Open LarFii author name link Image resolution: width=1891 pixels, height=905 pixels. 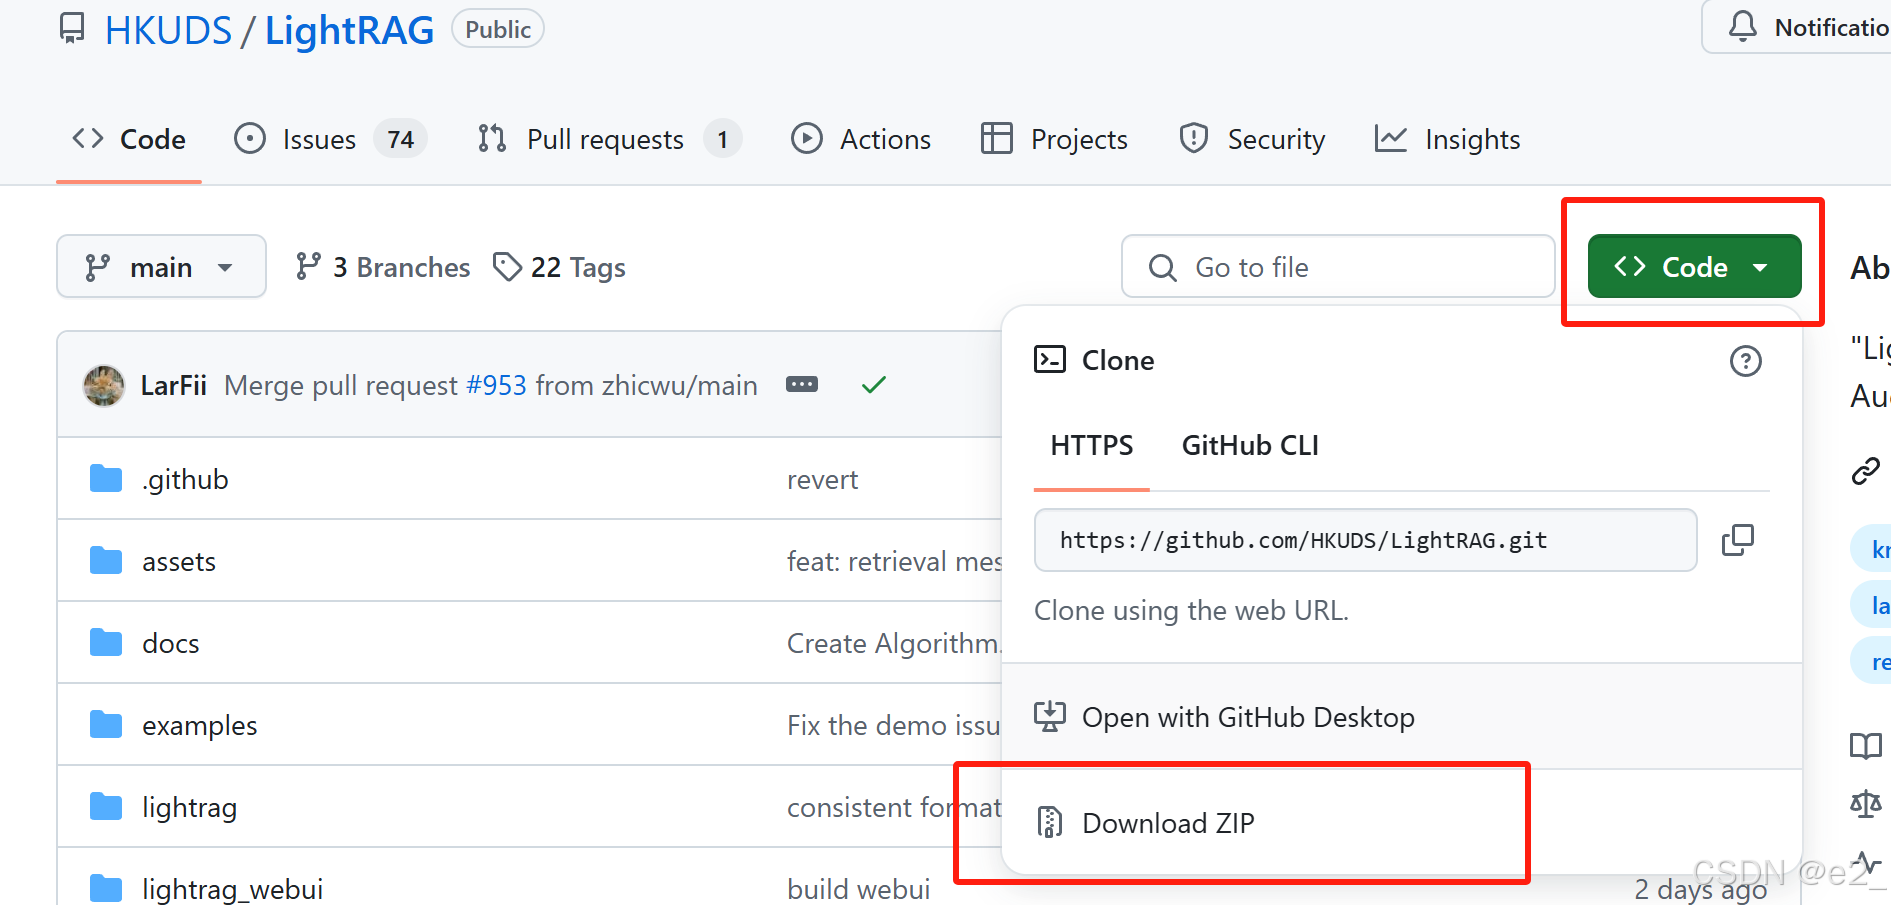[174, 385]
